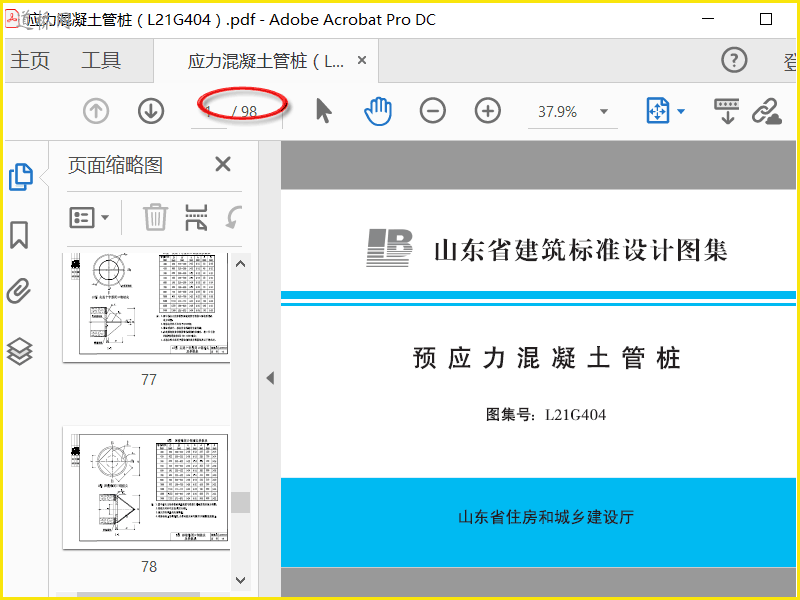
Task: Maximize the Acrobat window
Action: coord(766,19)
